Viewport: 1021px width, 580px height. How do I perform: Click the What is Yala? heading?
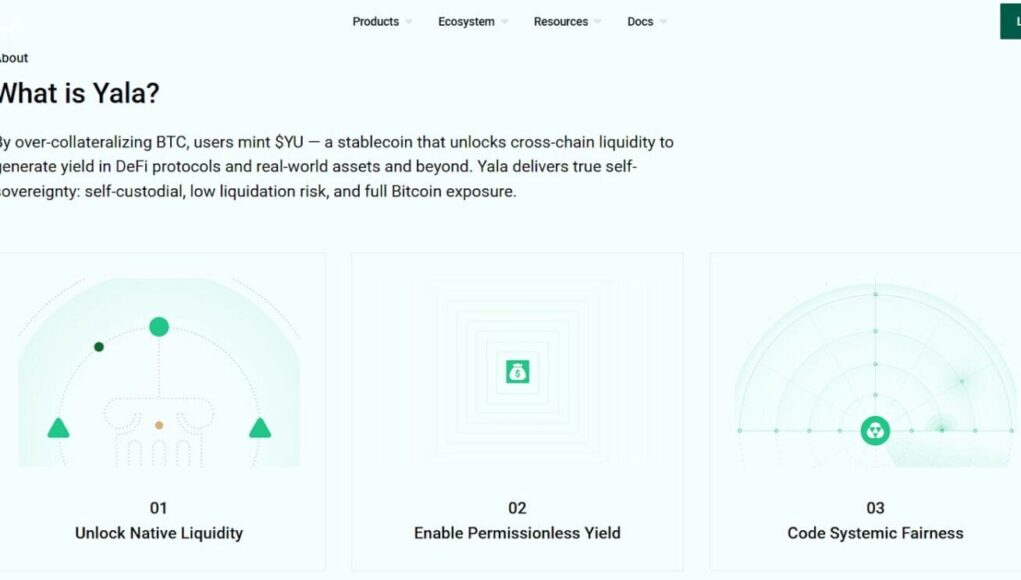[x=78, y=94]
